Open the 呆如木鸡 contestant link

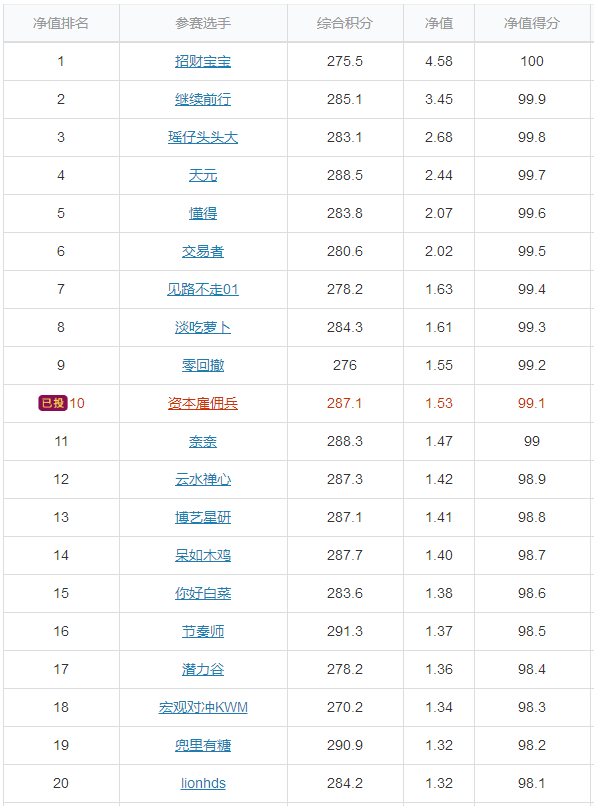click(x=203, y=555)
